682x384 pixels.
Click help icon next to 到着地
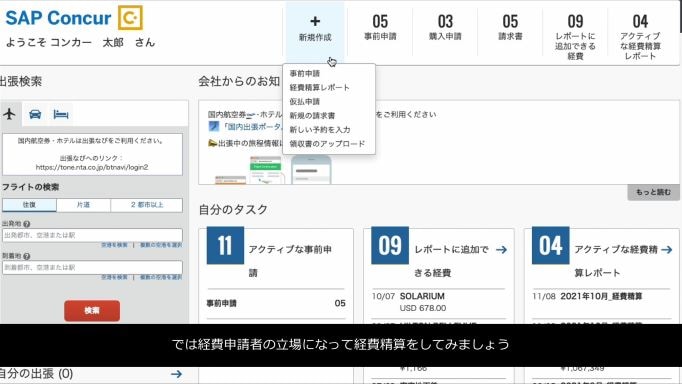click(x=27, y=257)
